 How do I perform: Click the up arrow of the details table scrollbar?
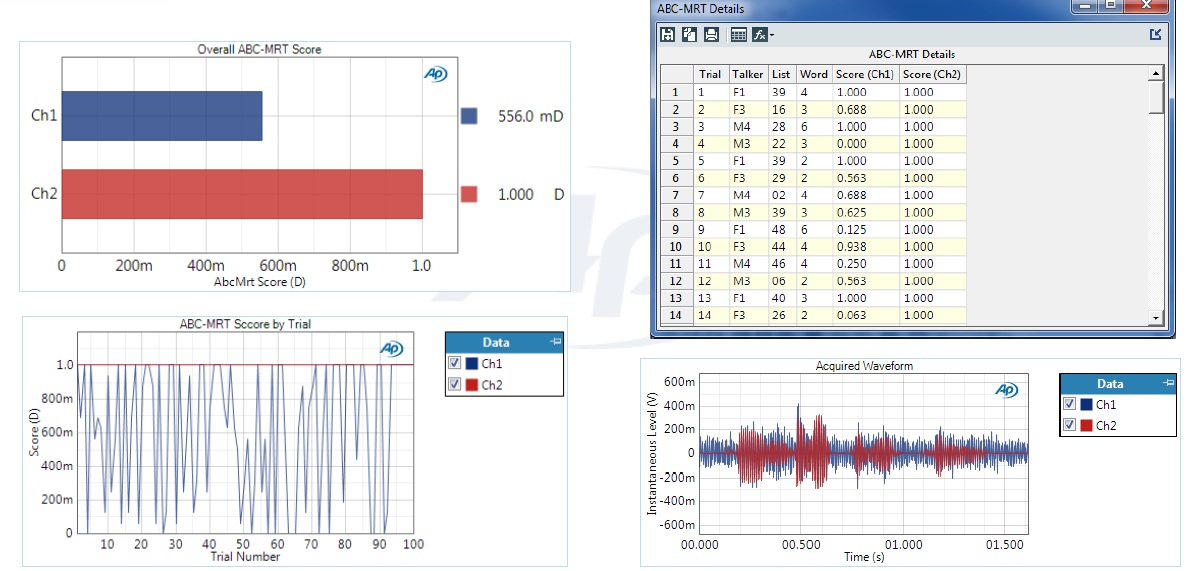(x=1155, y=73)
